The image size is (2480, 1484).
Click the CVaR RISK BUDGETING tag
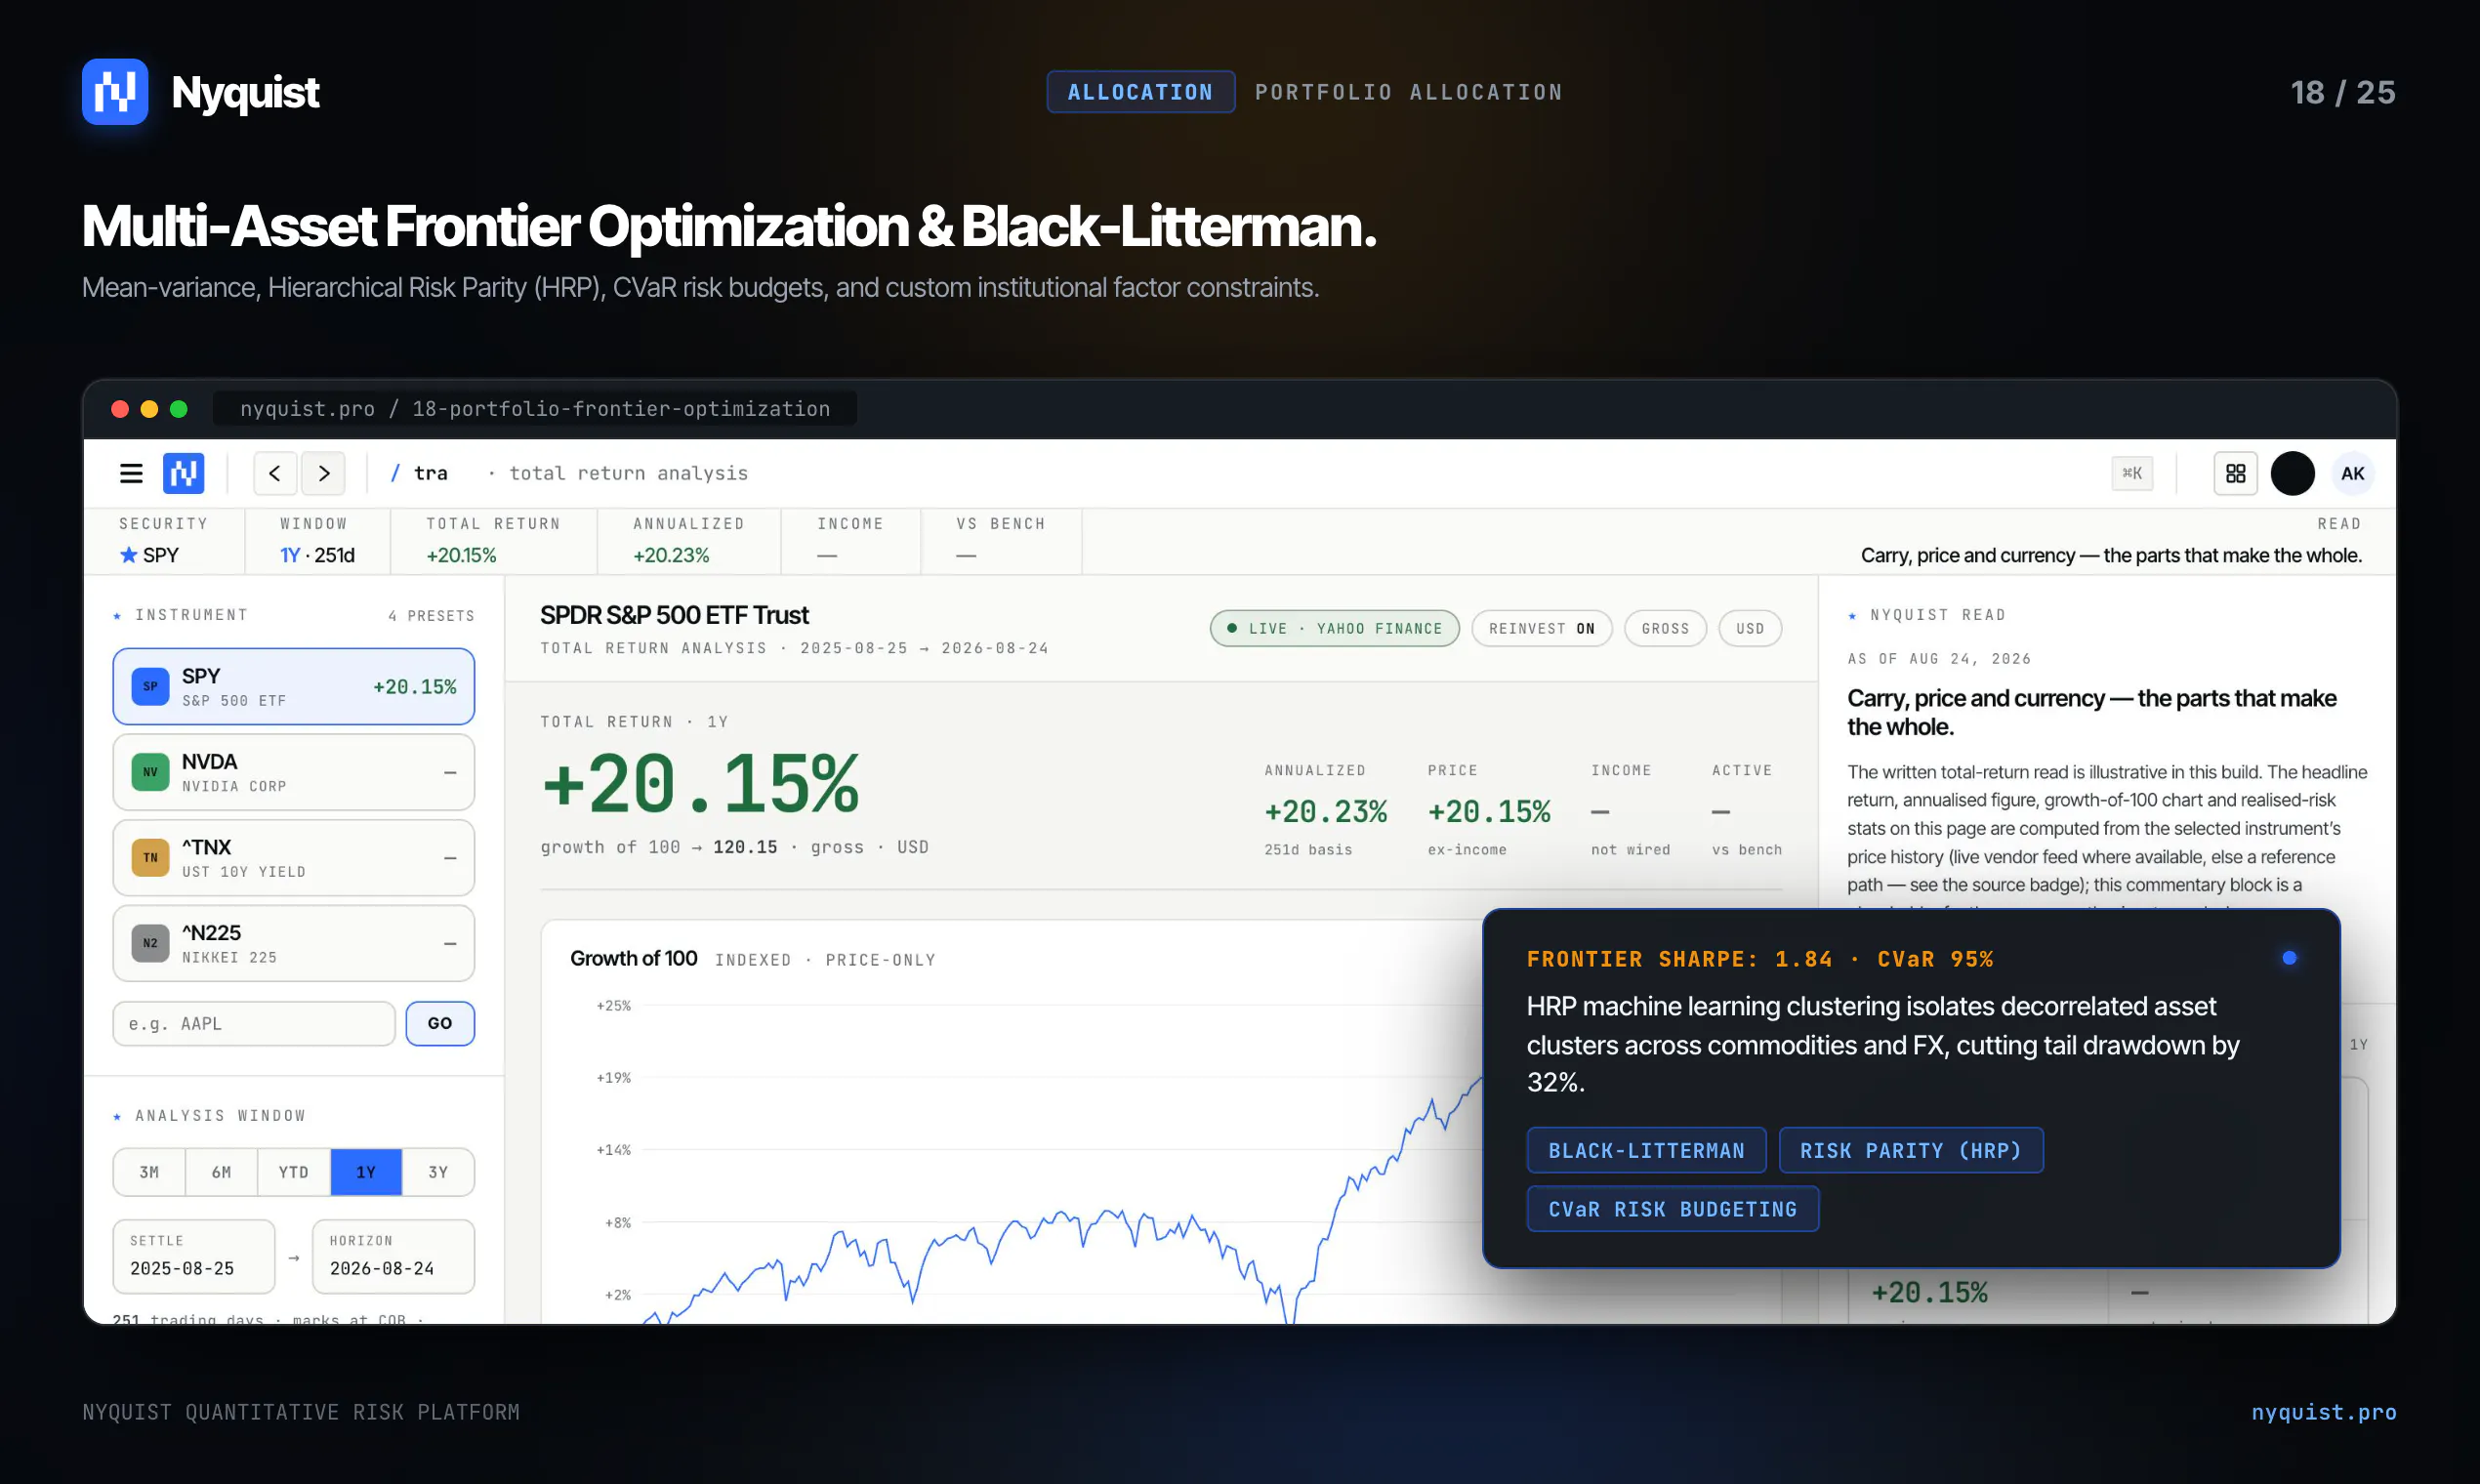[1673, 1209]
